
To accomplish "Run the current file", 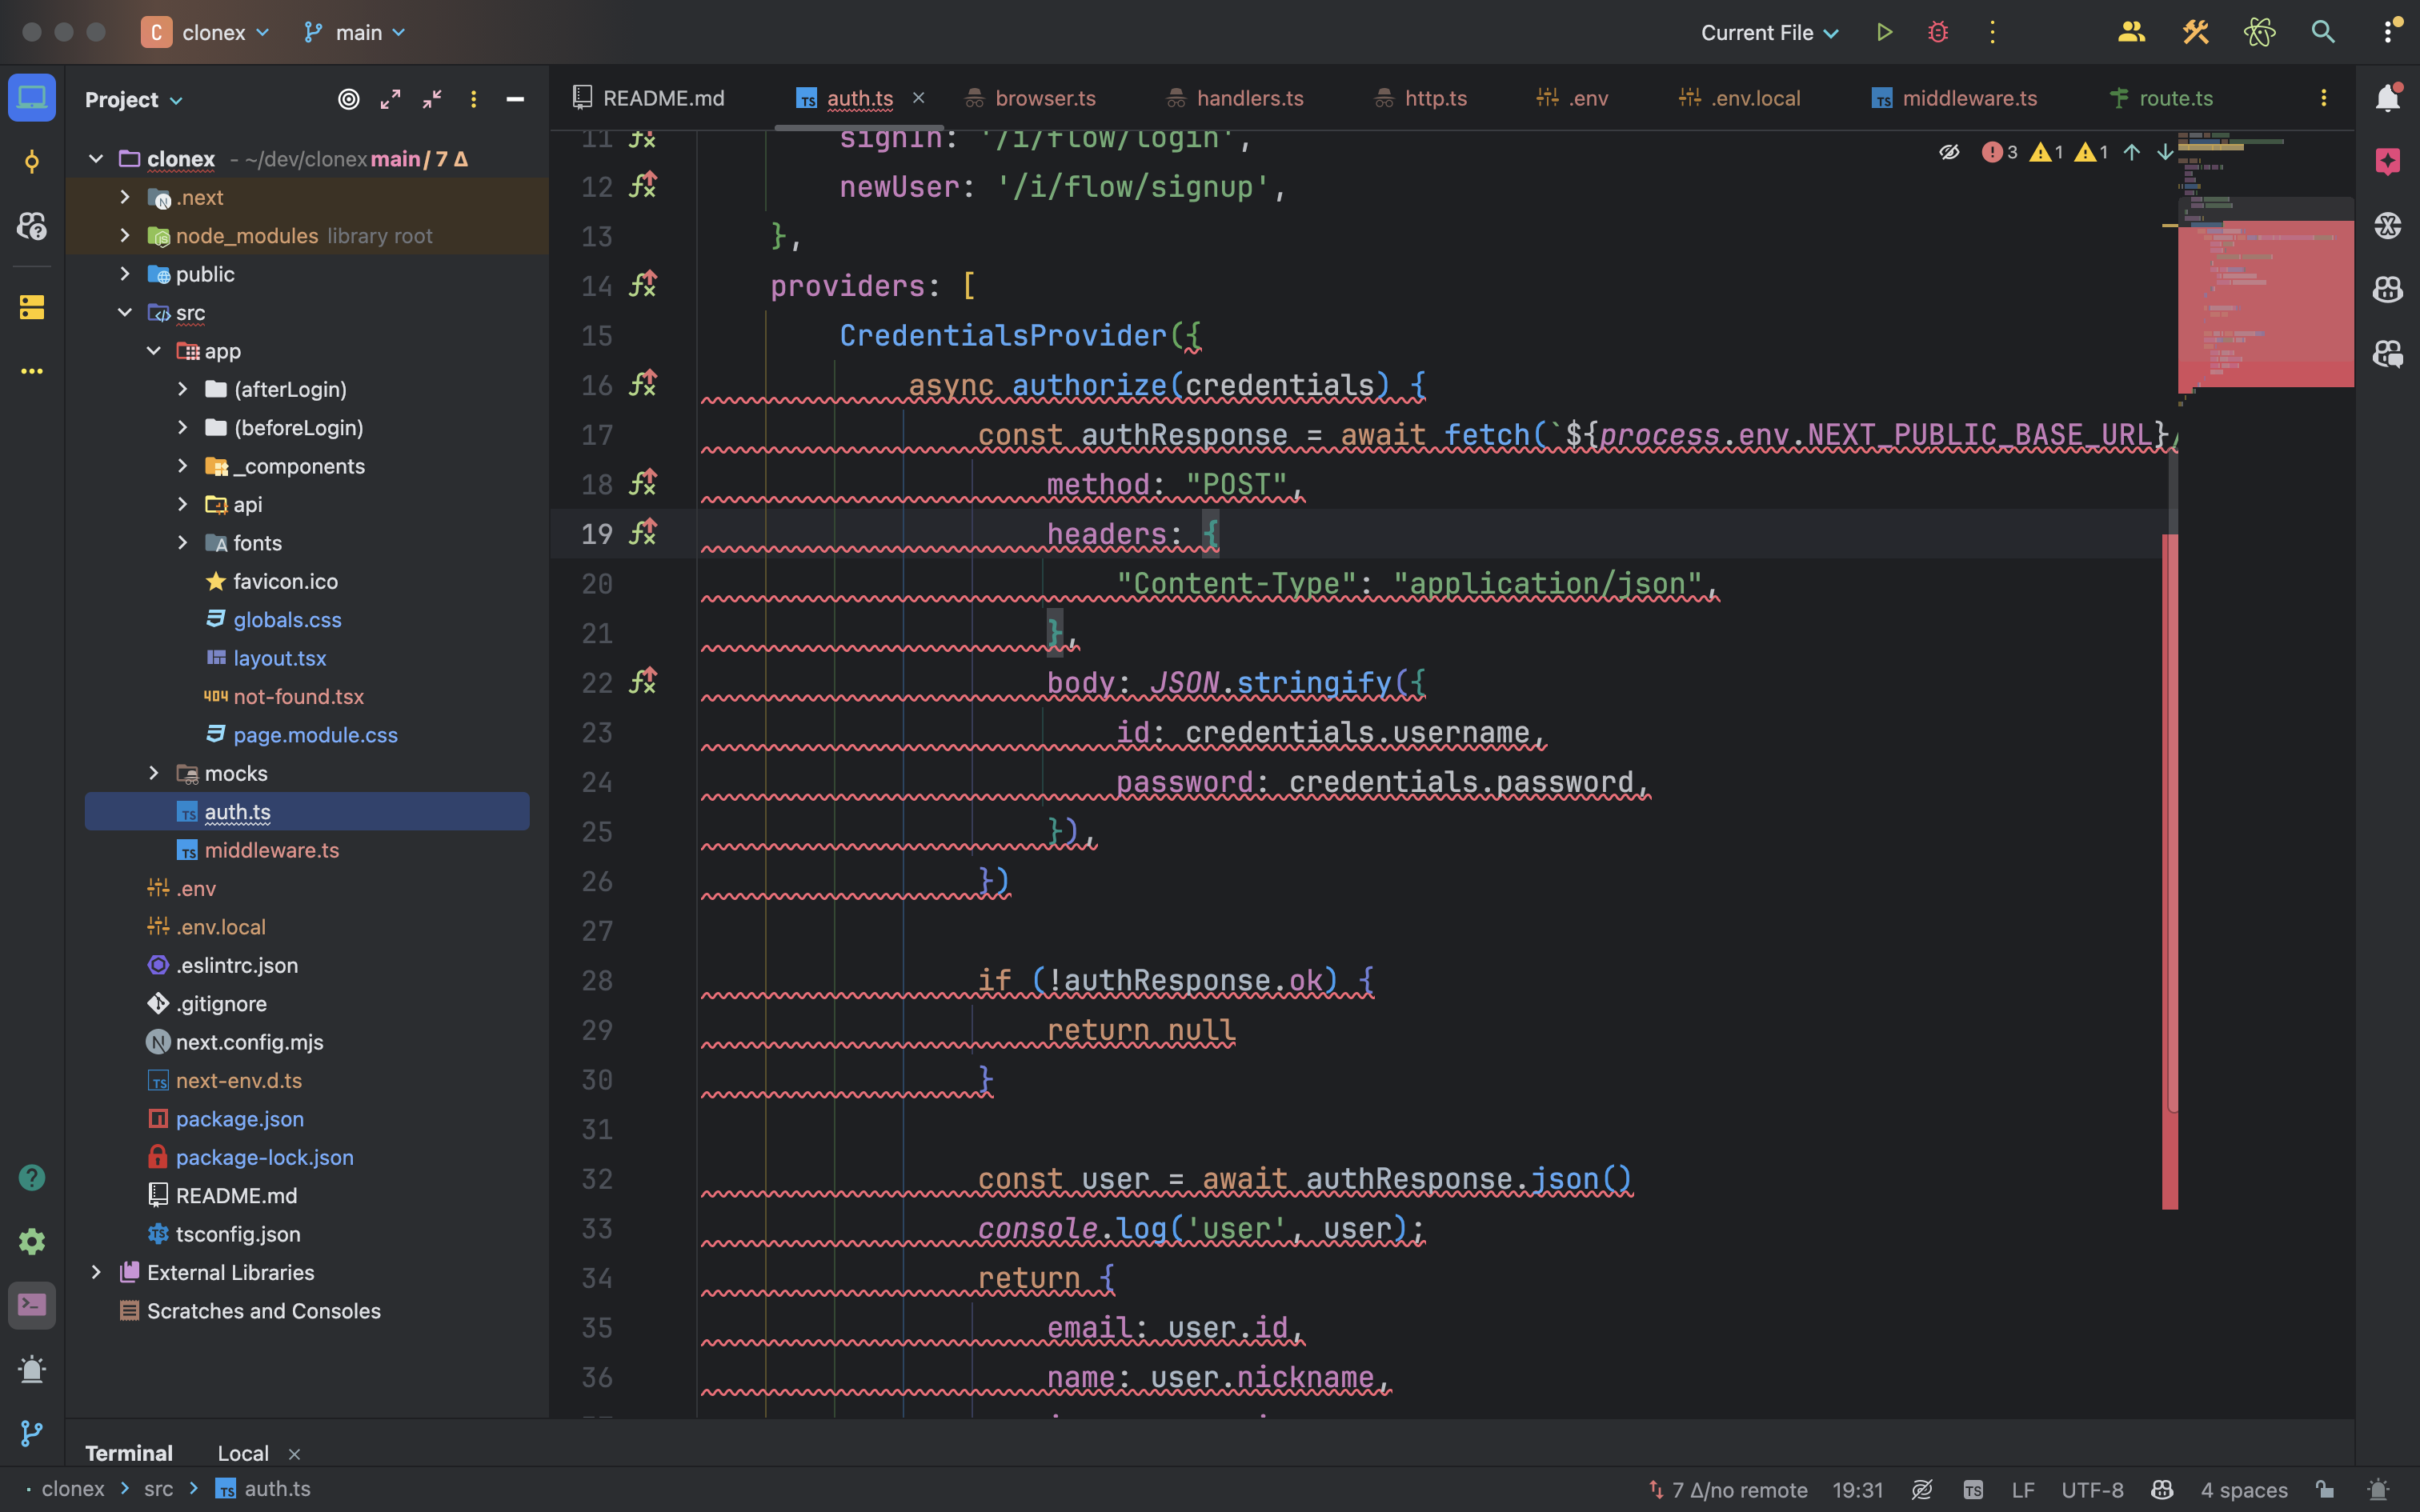I will pos(1884,32).
